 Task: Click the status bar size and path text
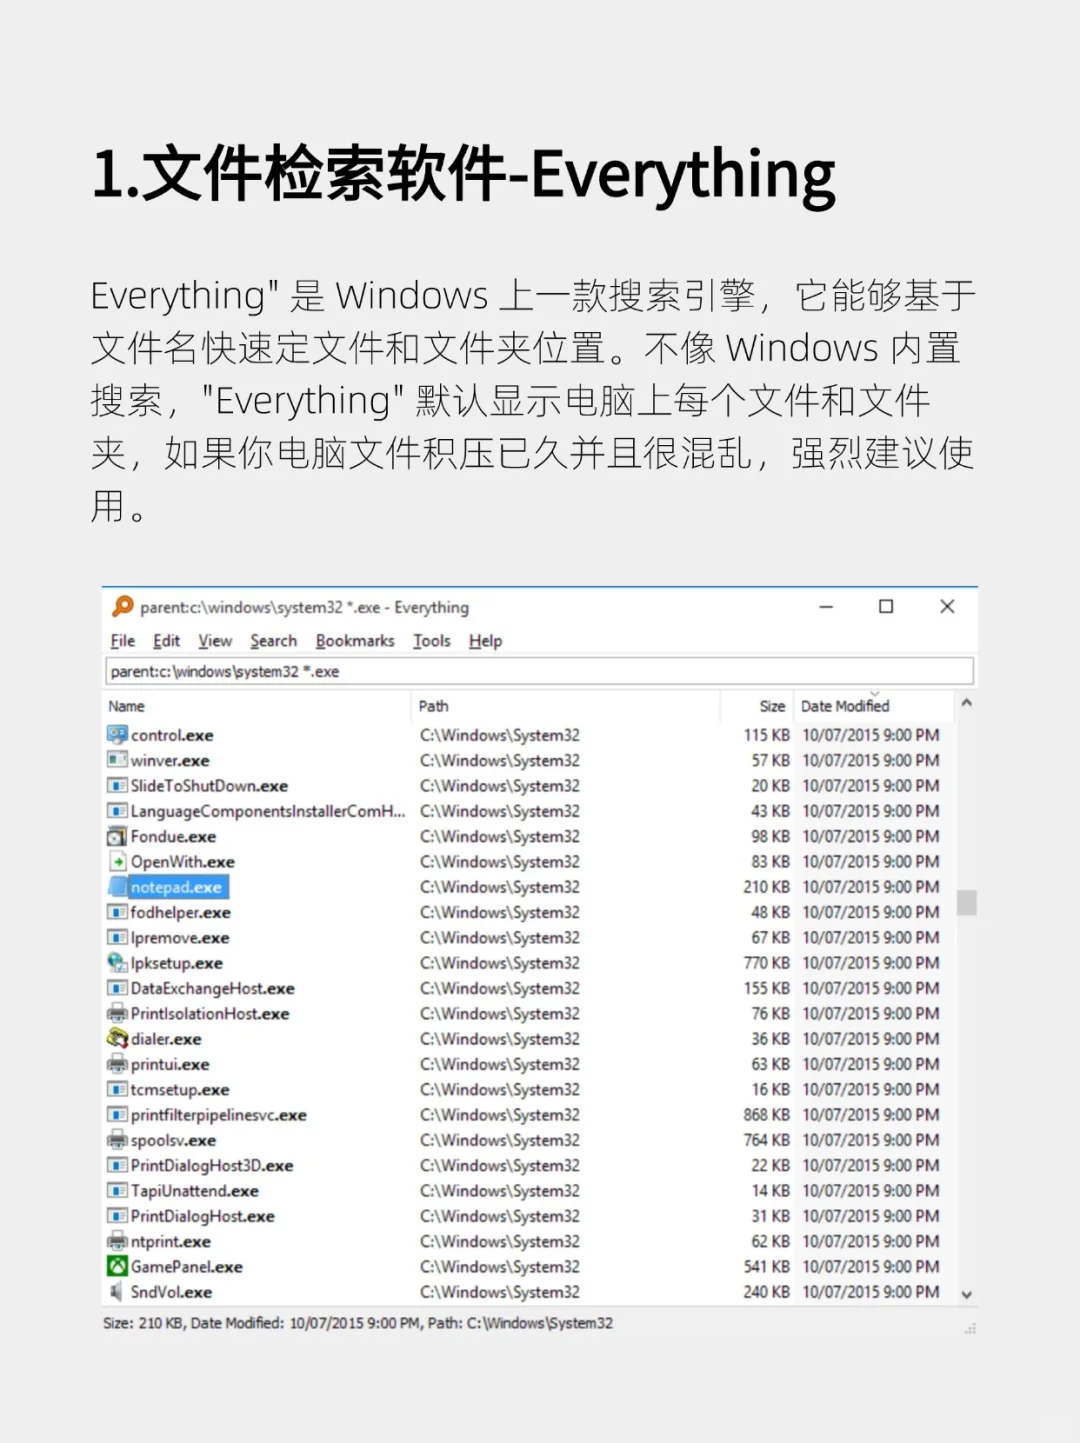tap(358, 1323)
